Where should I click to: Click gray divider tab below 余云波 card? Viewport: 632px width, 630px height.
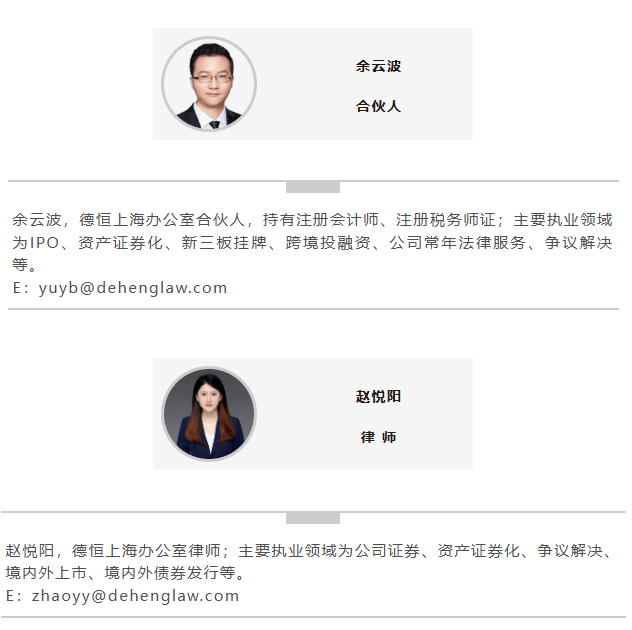(x=313, y=187)
